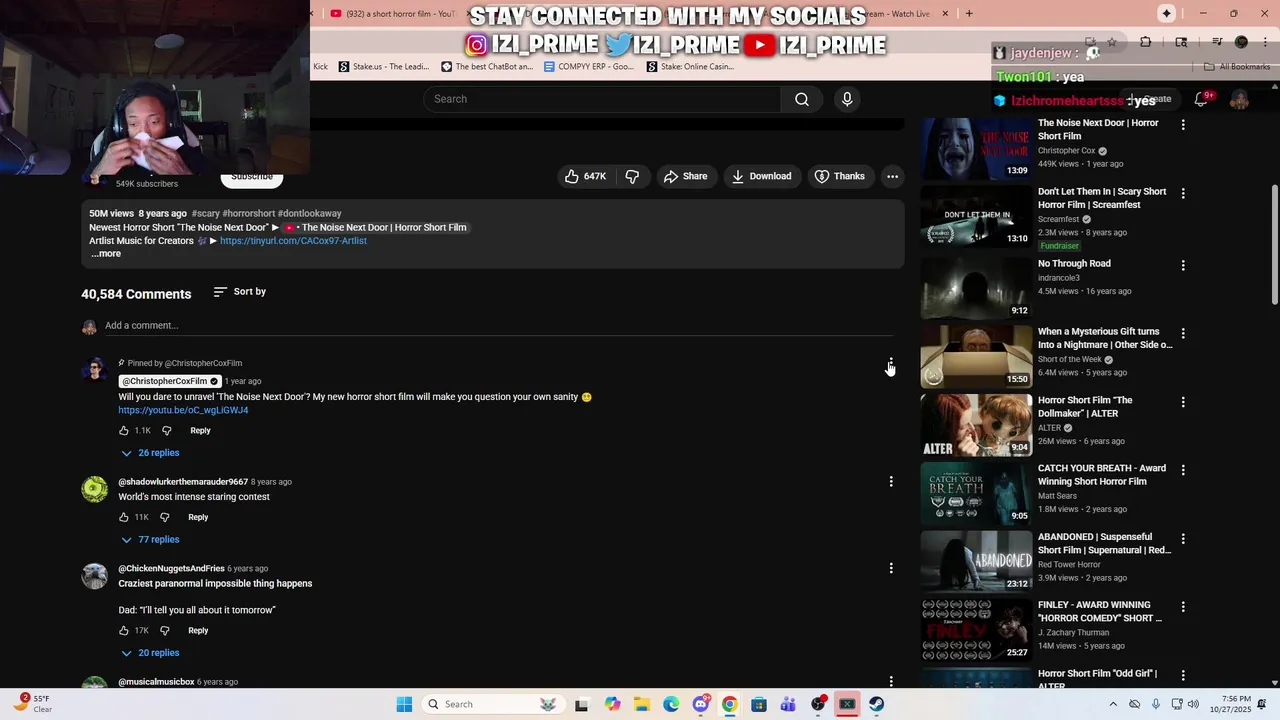Like the ChickenNuggetsAndFries comment
Image resolution: width=1280 pixels, height=720 pixels.
124,631
